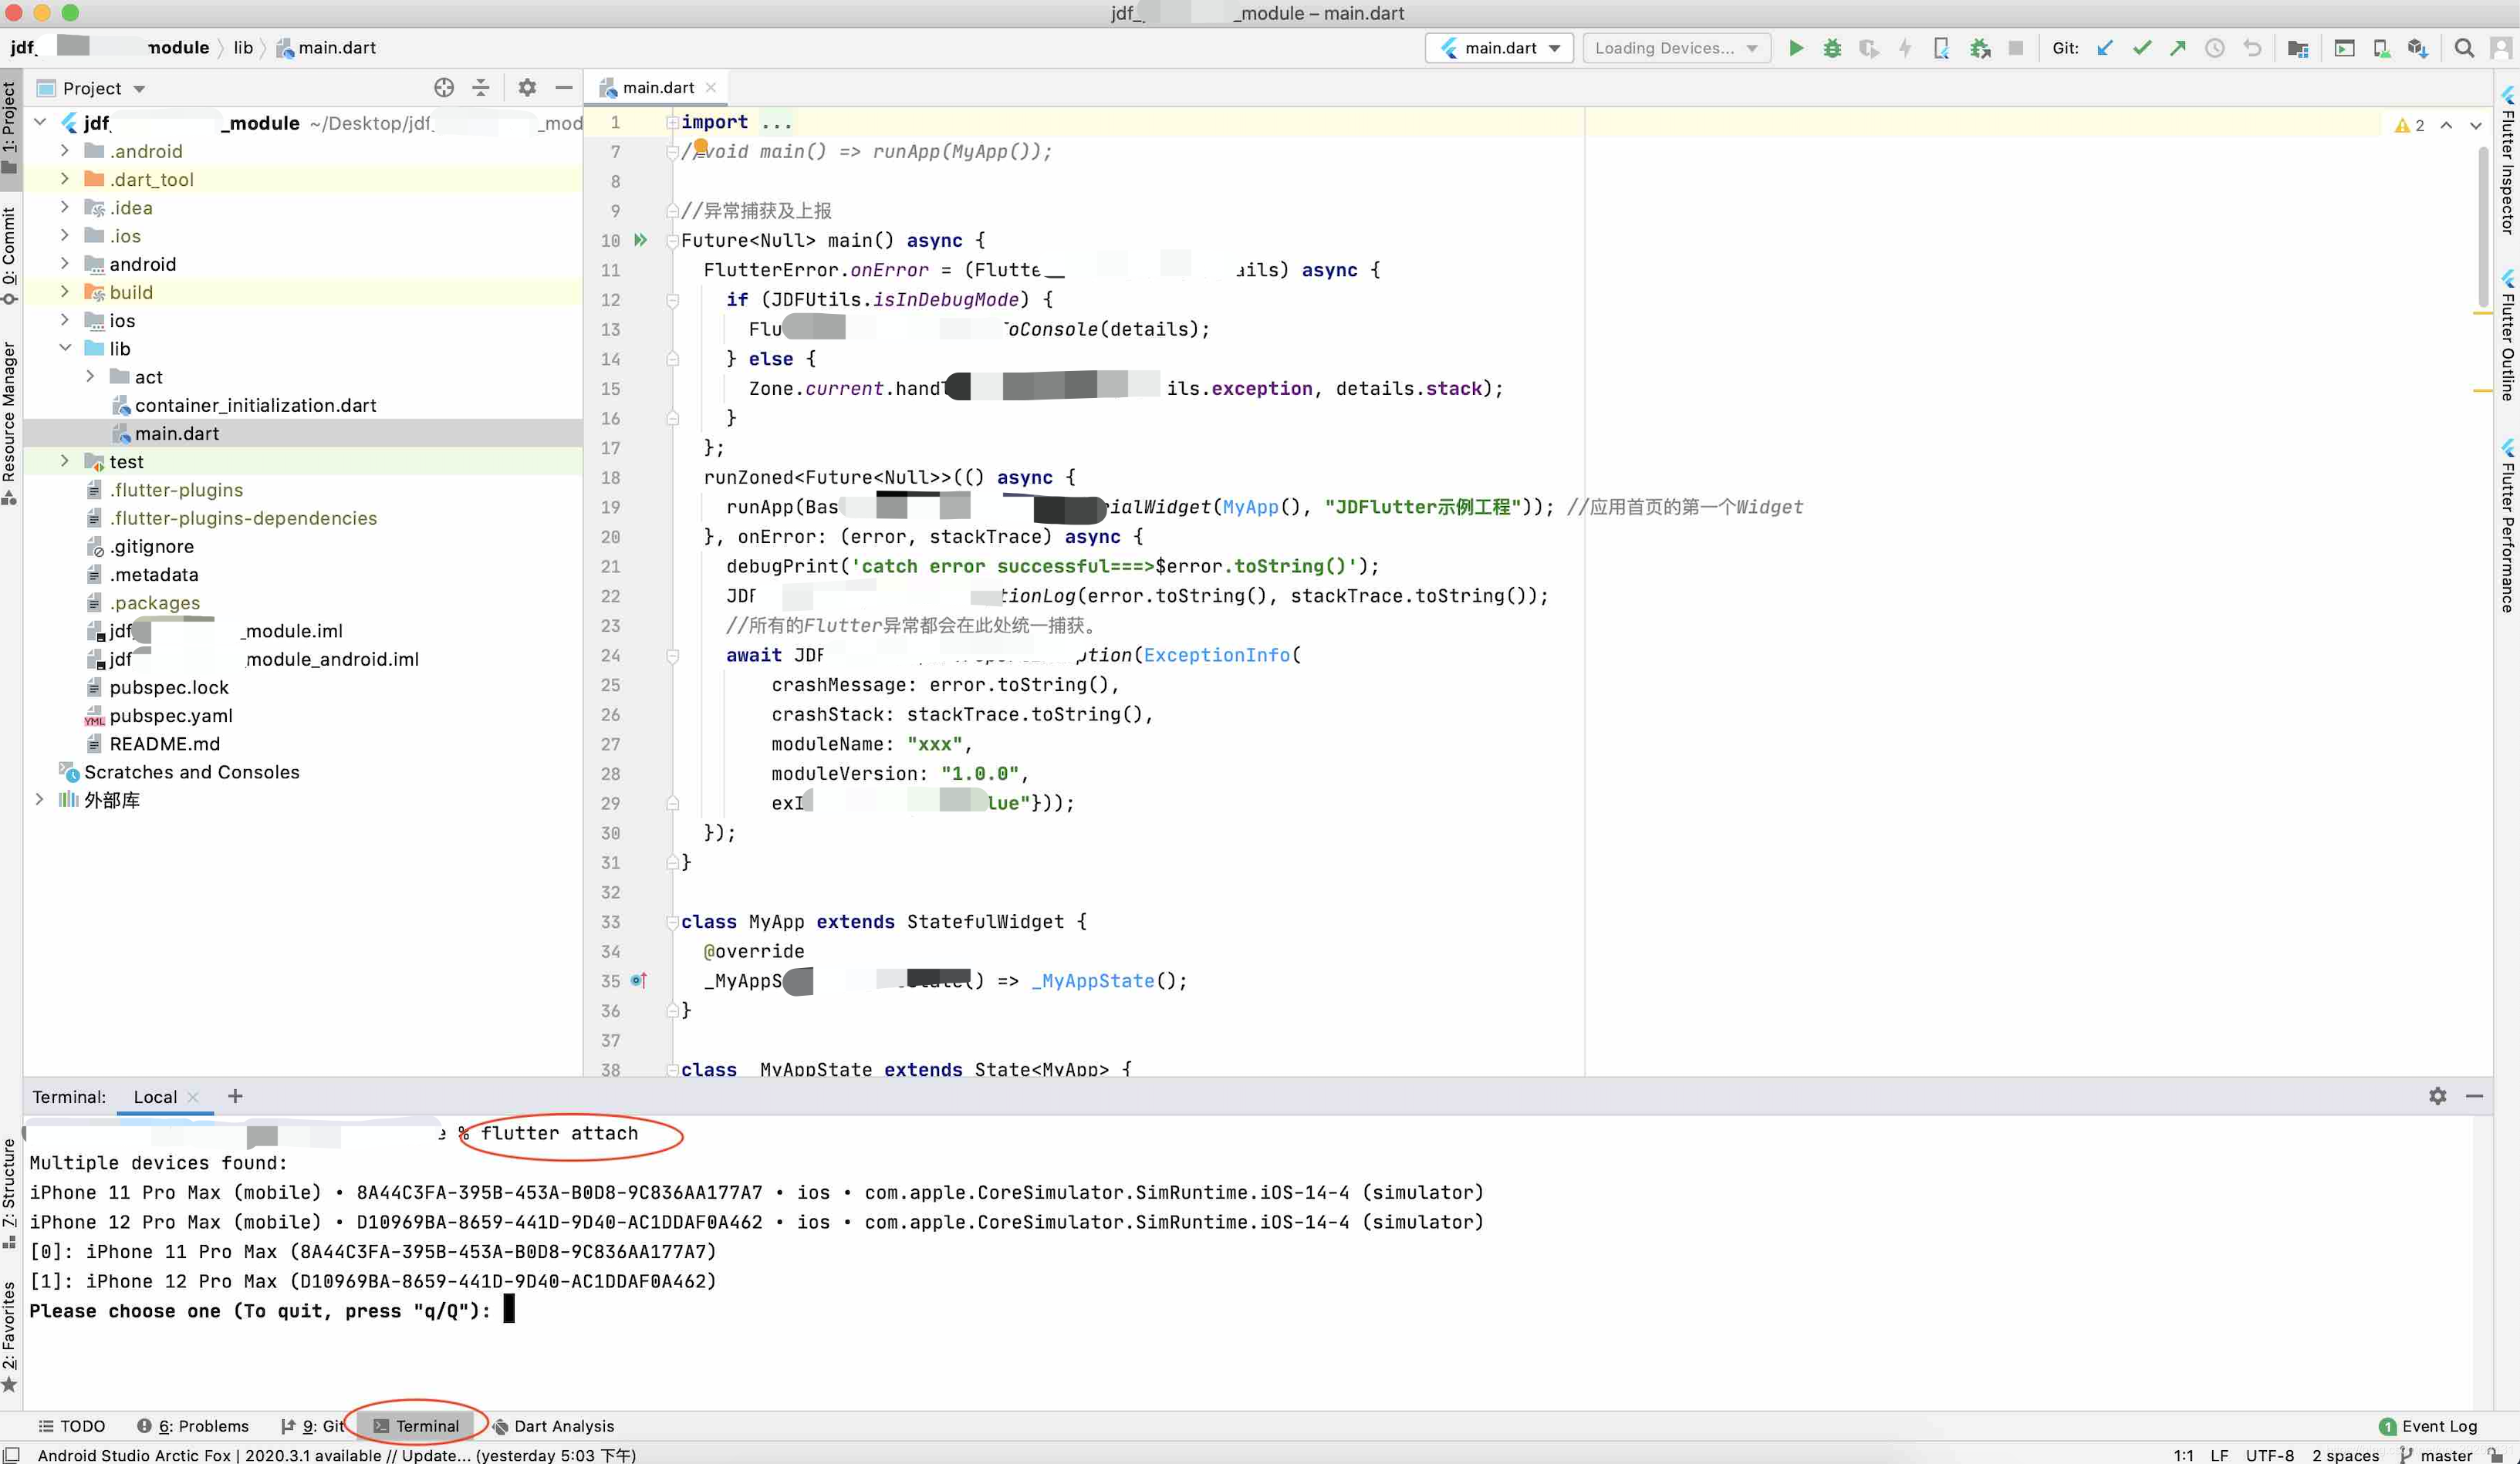Start debugging with the green bug icon
2520x1464 pixels.
[1832, 48]
